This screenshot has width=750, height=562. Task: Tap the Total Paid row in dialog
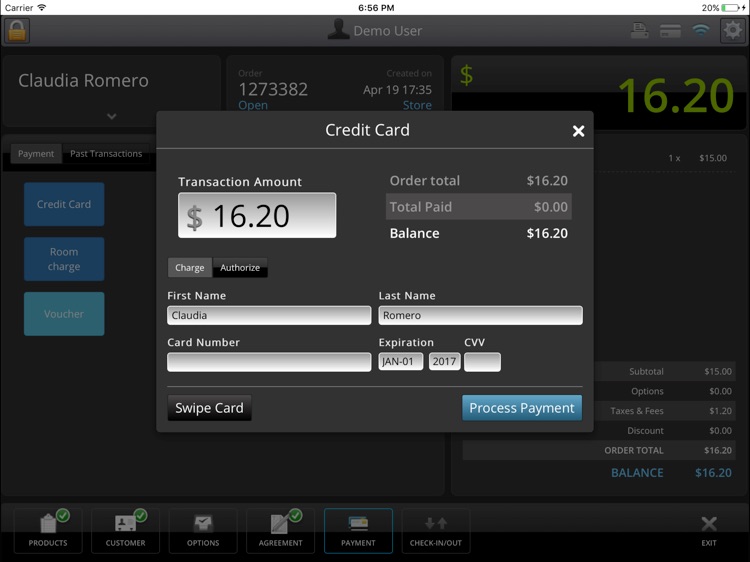coord(479,207)
